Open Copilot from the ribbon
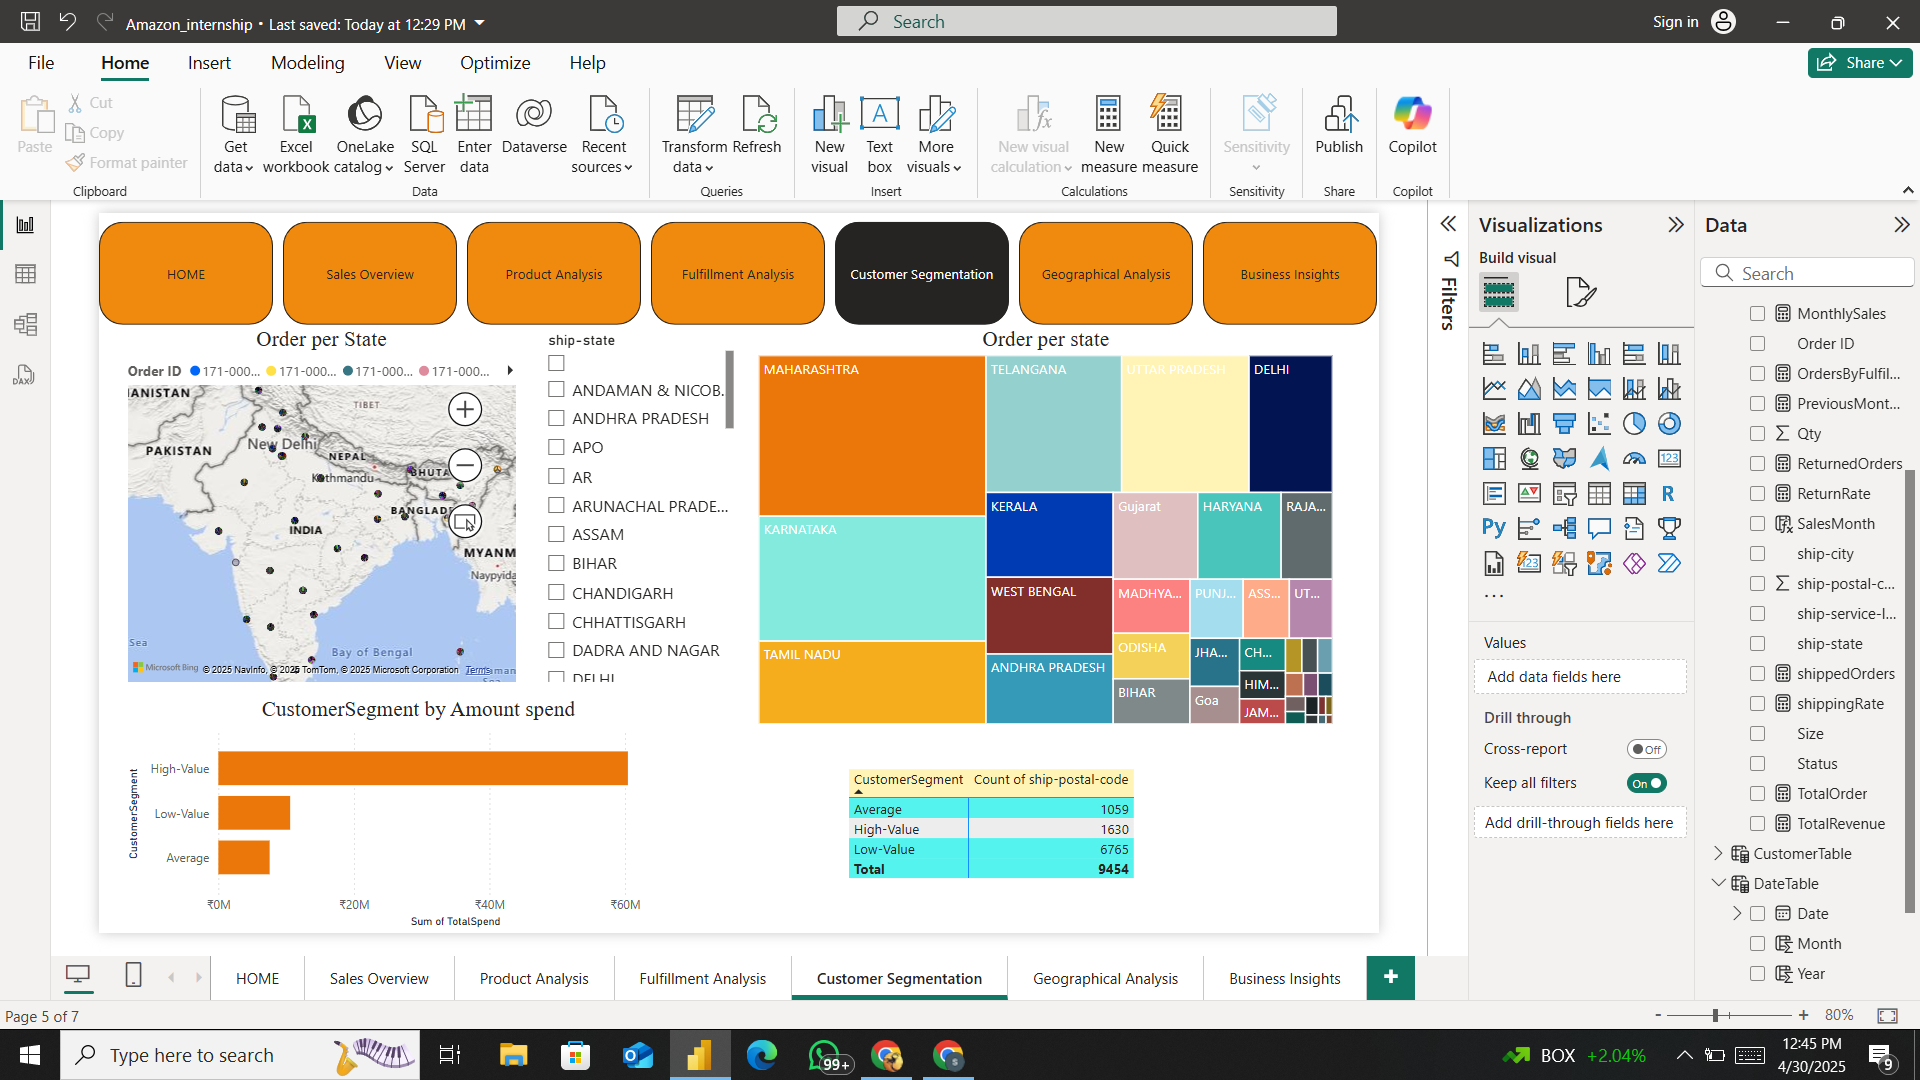The height and width of the screenshot is (1080, 1920). [1411, 116]
